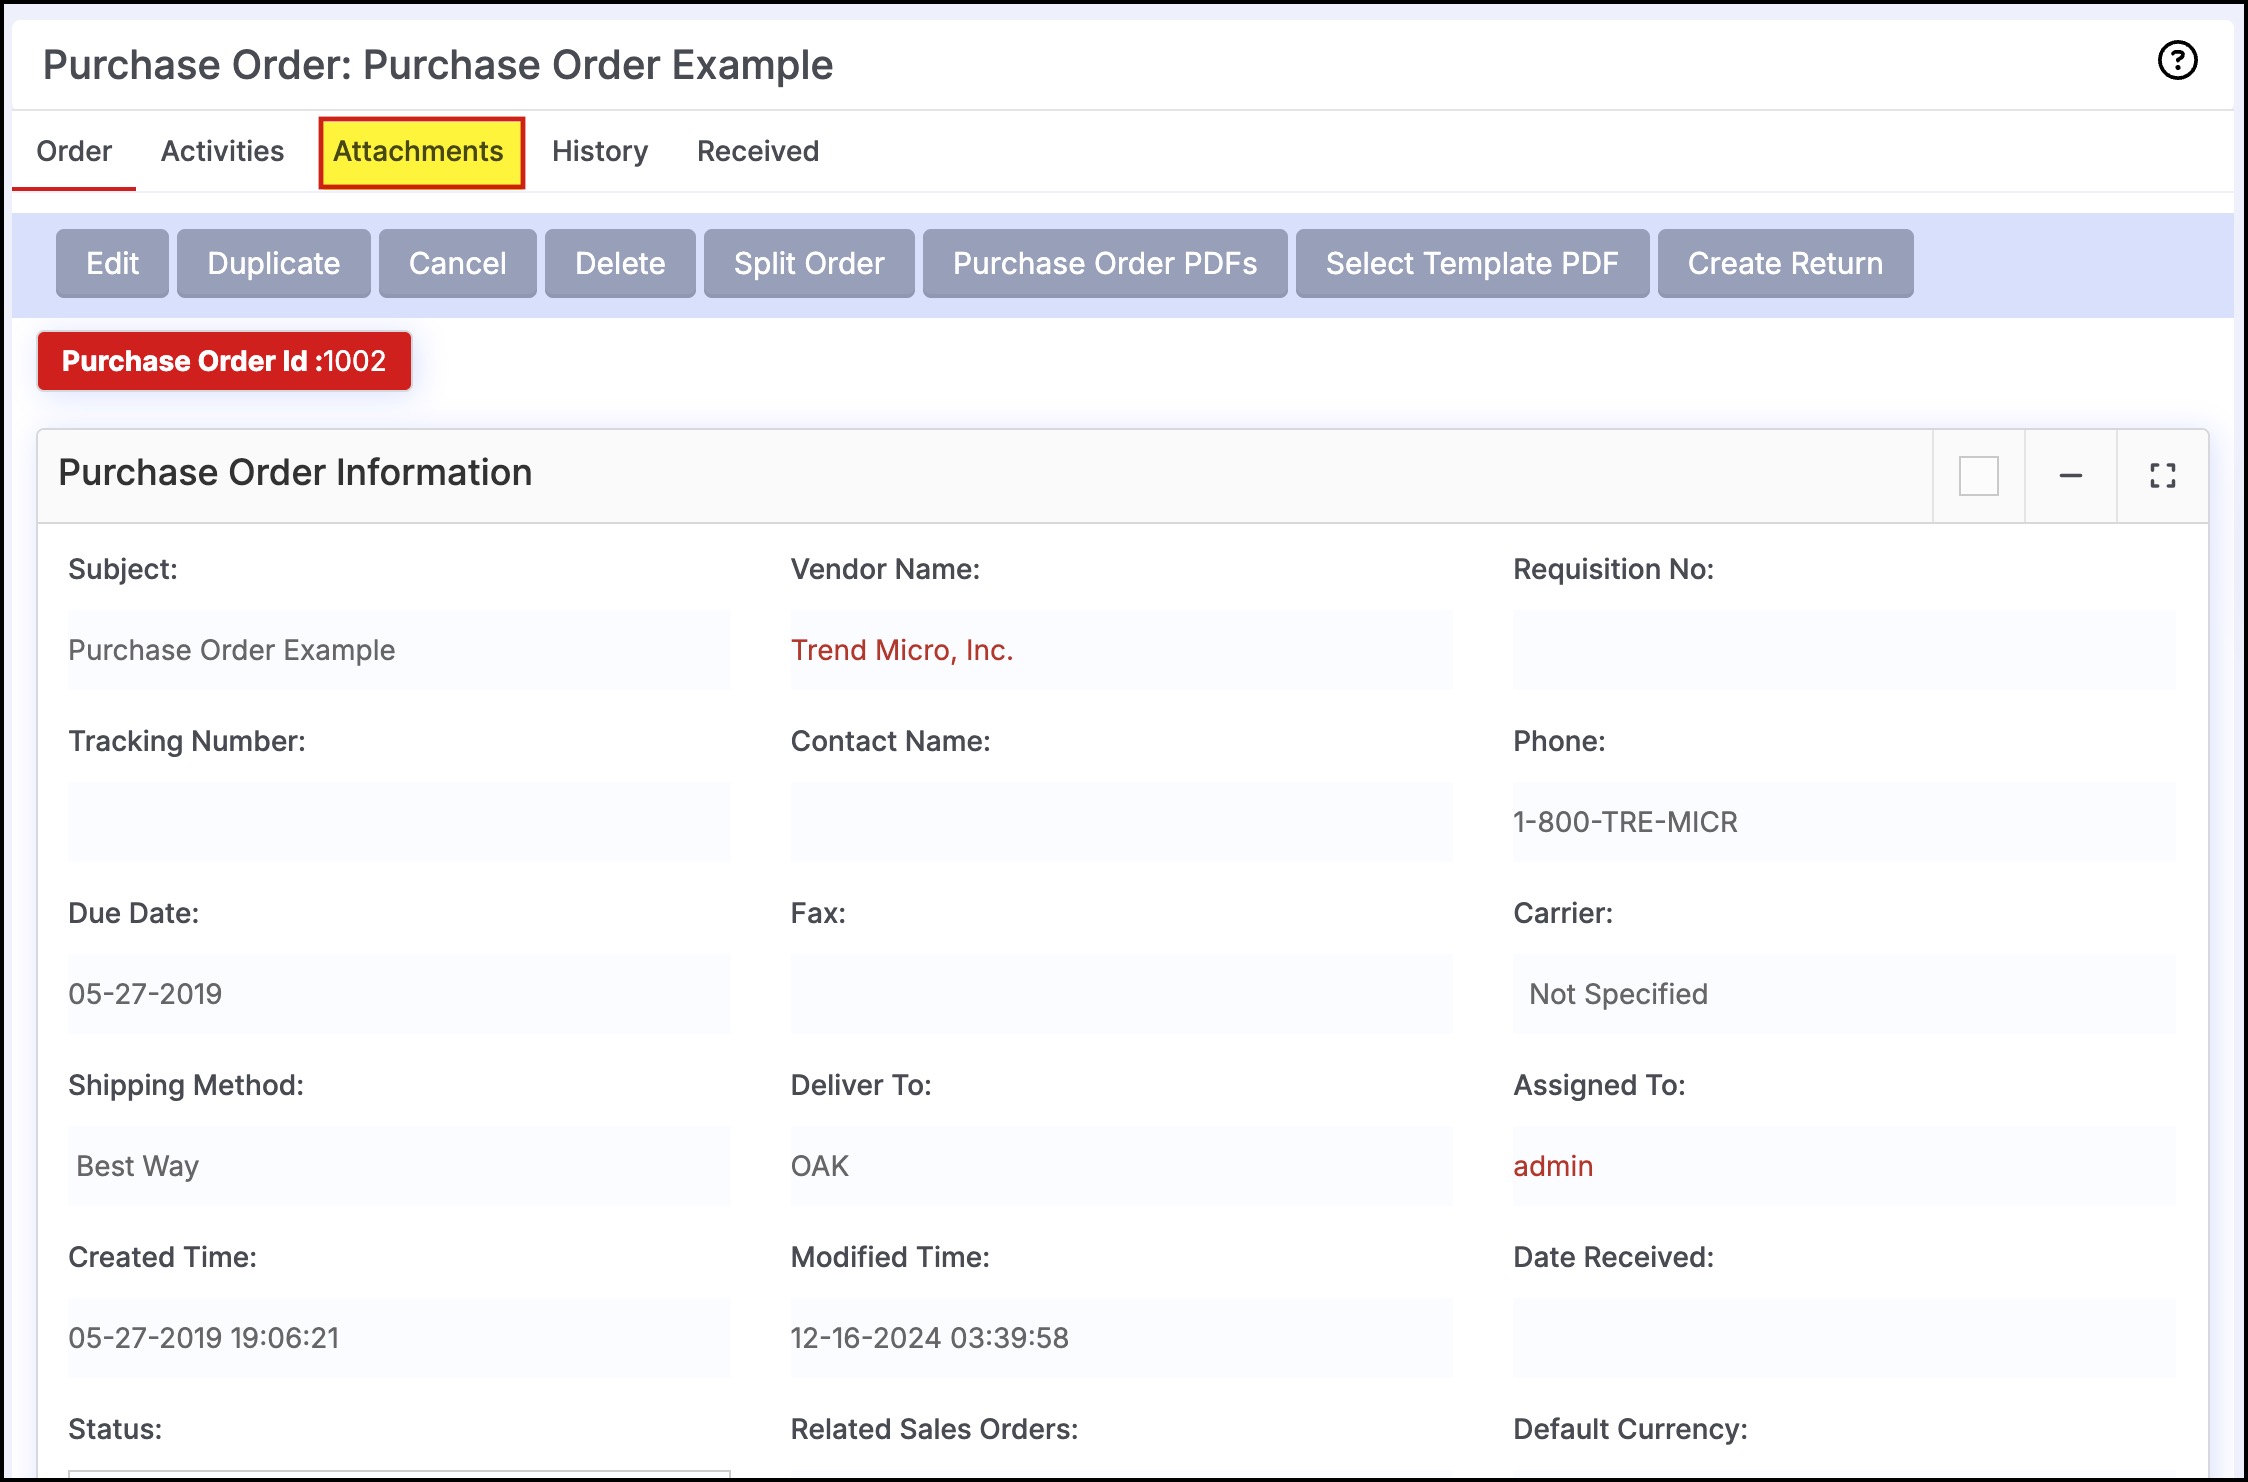View the Received tab

[x=757, y=152]
